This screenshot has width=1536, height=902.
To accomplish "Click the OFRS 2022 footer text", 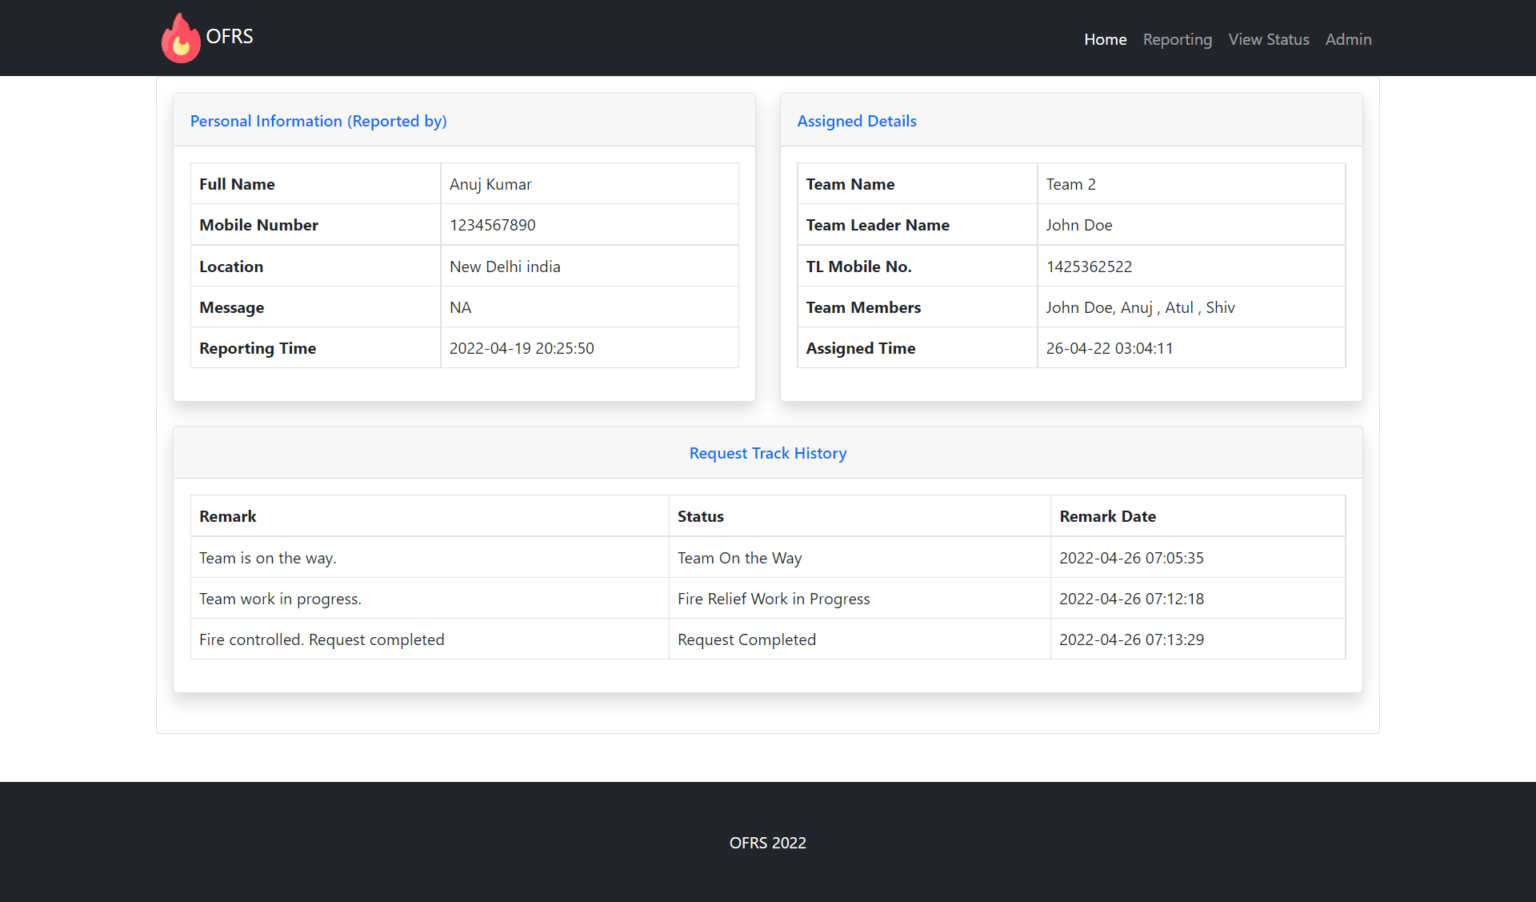I will [767, 843].
